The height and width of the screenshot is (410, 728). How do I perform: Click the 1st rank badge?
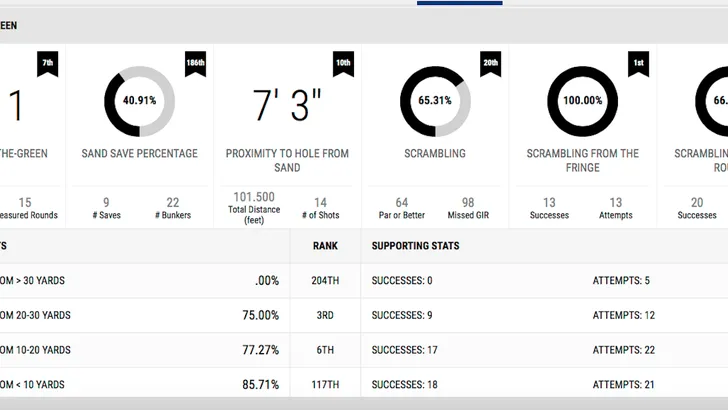pyautogui.click(x=637, y=63)
